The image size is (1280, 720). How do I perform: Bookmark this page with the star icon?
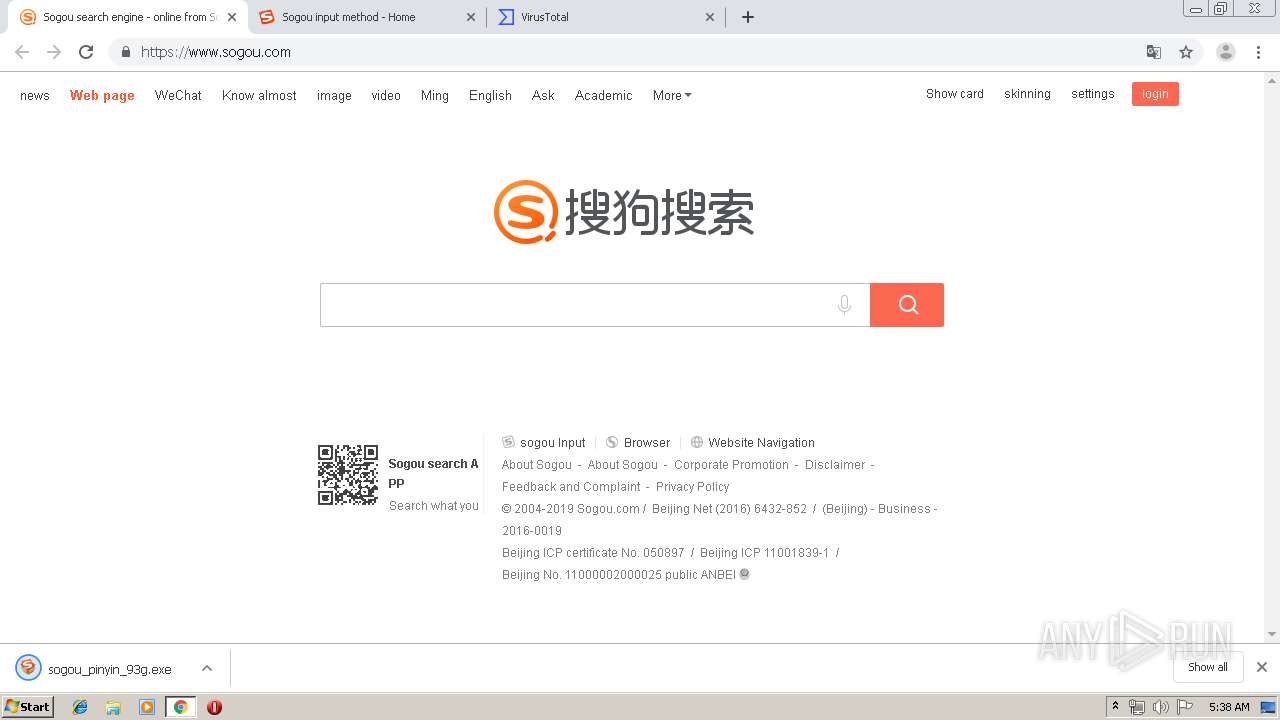click(1186, 52)
